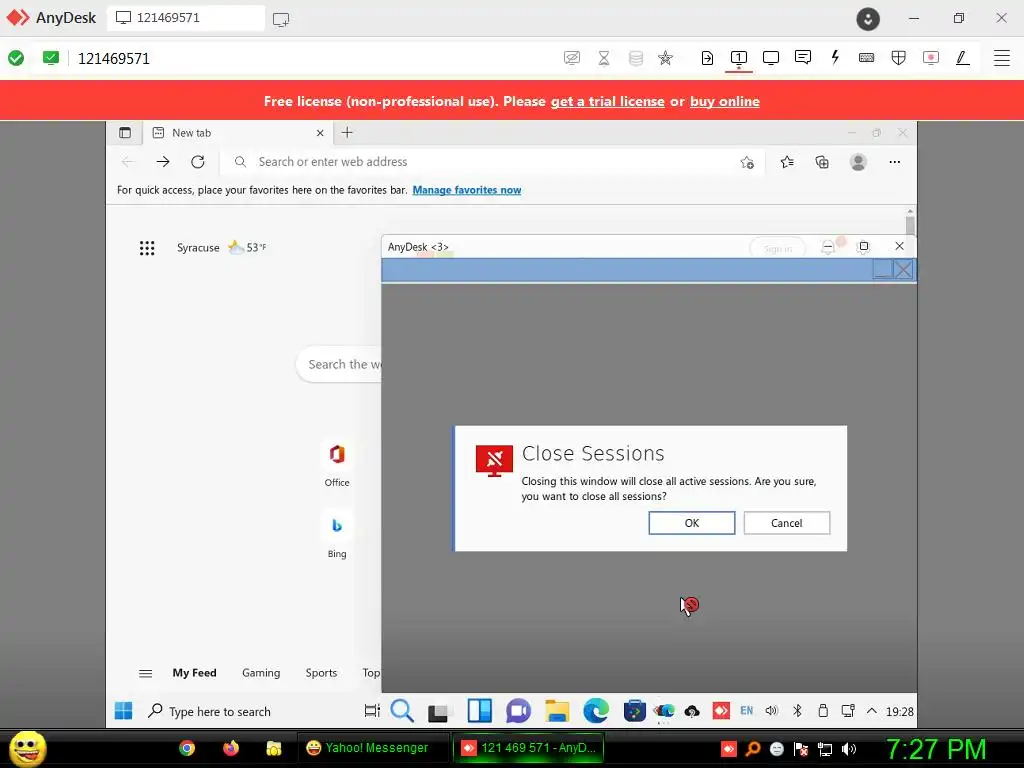Select the My Feed tab
This screenshot has height=768, width=1024.
tap(195, 673)
